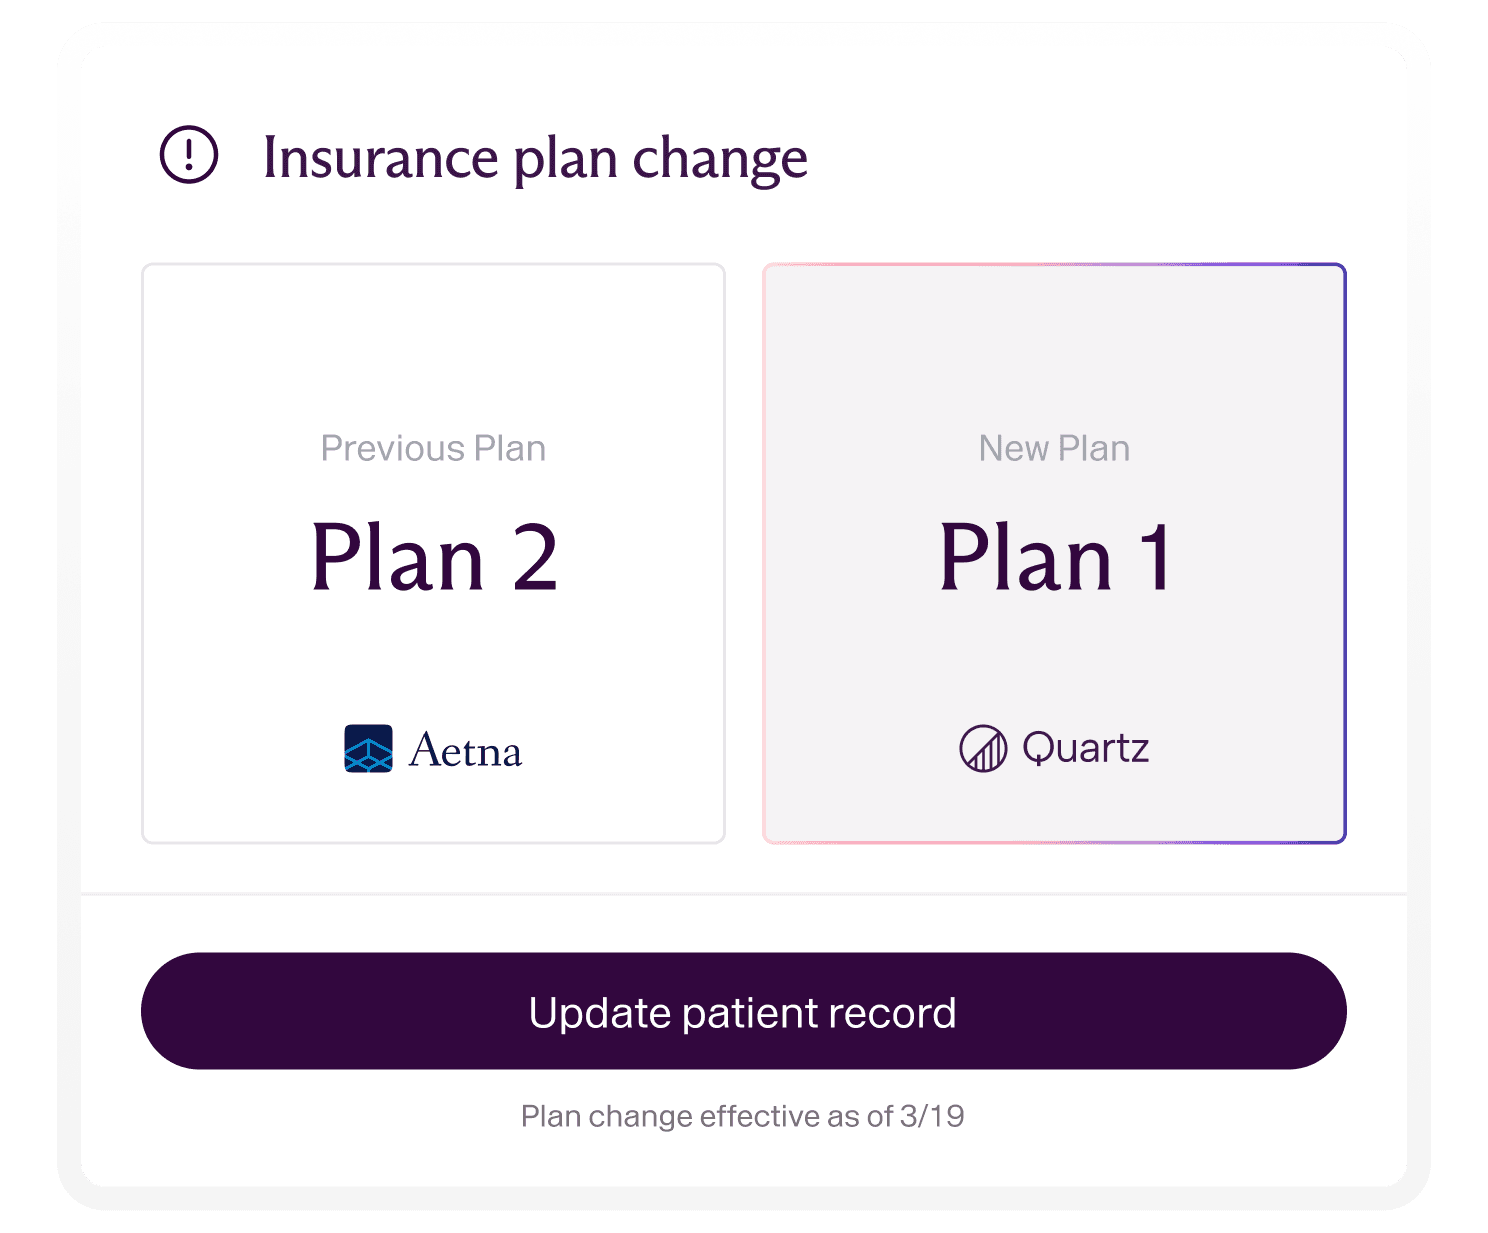The height and width of the screenshot is (1233, 1488).
Task: Click the Aetna insurance branding
Action: [x=432, y=750]
